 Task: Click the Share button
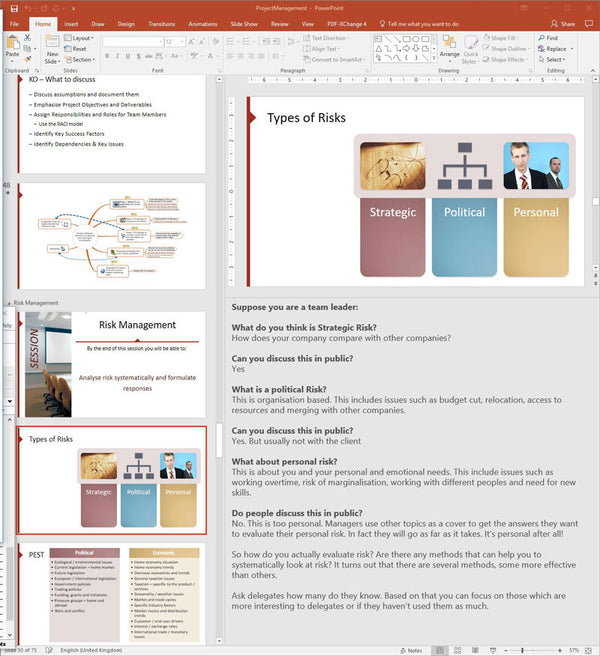(563, 24)
